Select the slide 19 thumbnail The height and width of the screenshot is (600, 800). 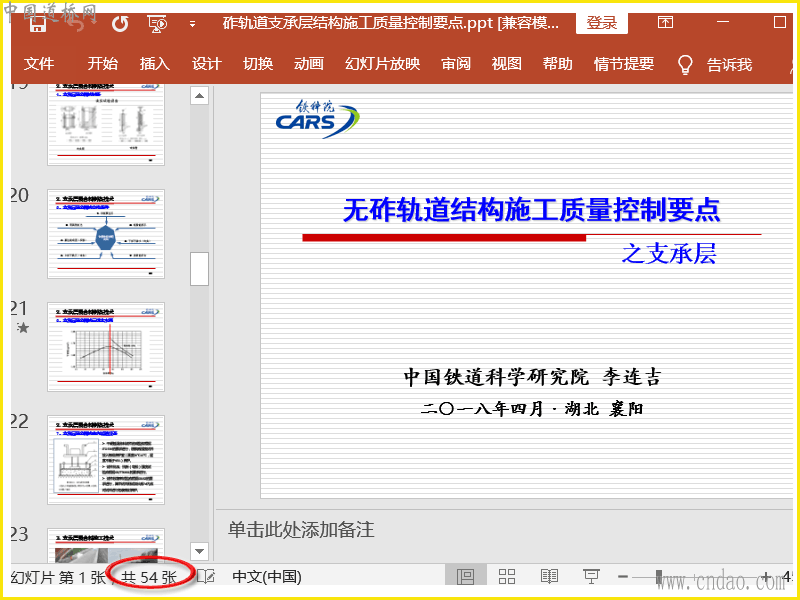[106, 124]
